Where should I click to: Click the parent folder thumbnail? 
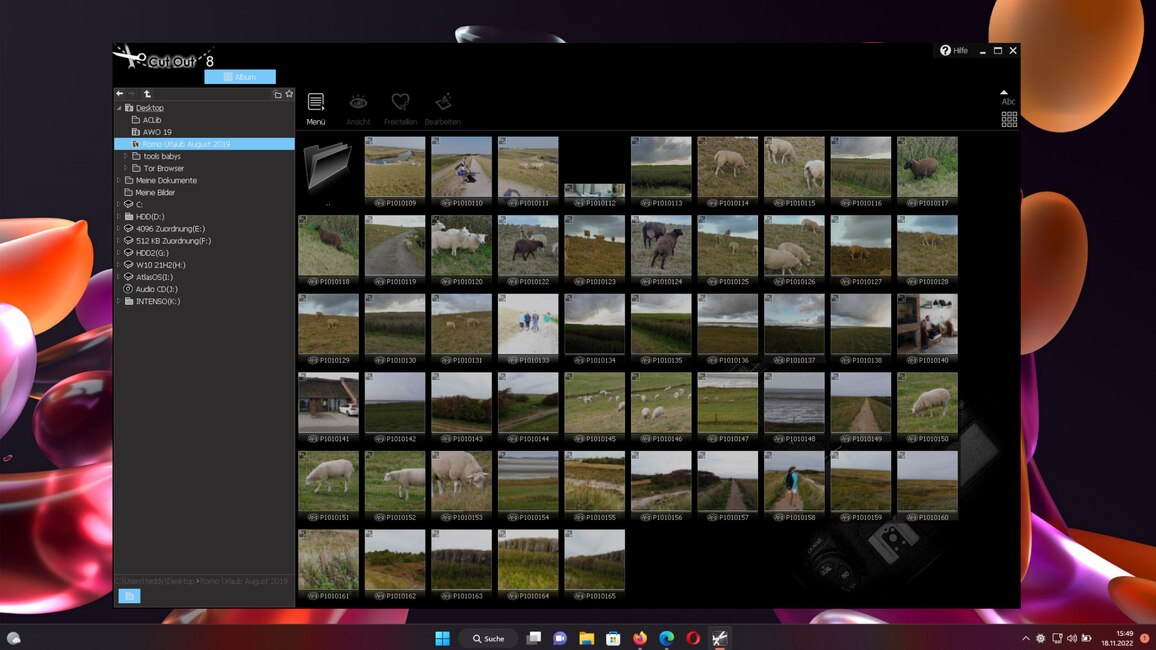(x=327, y=166)
